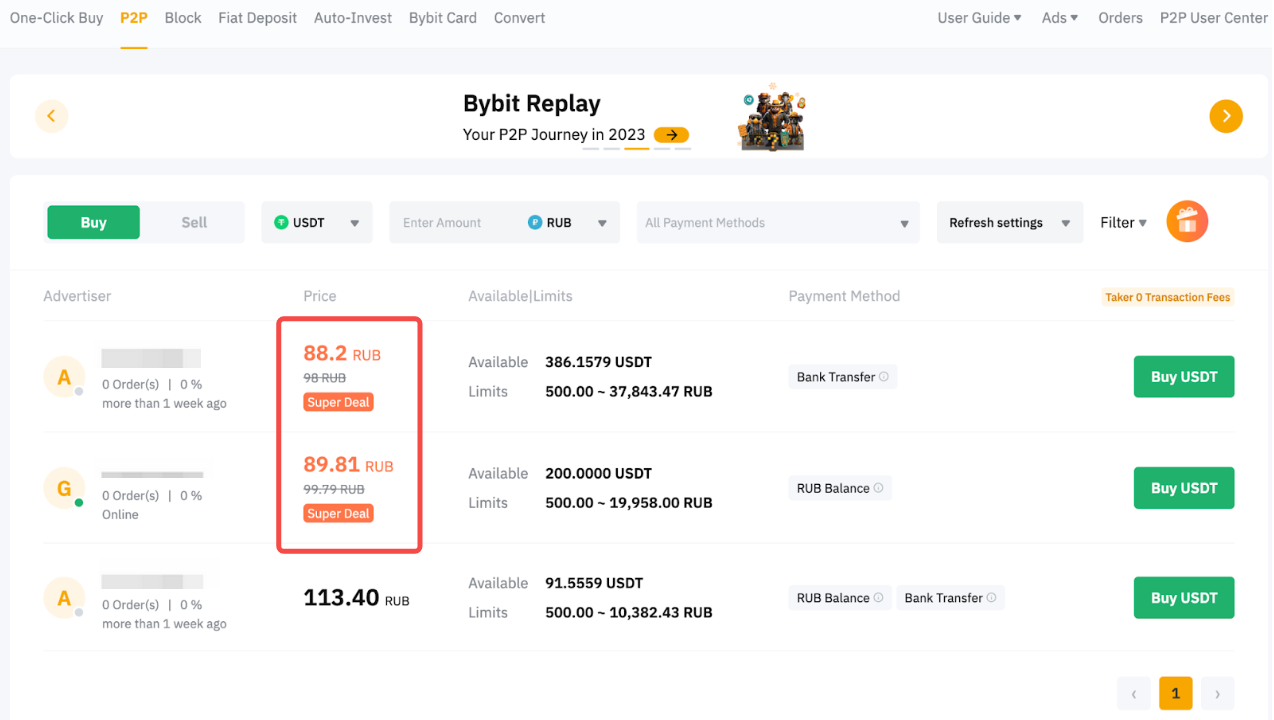The image size is (1274, 720).
Task: Click the banner previous arrow icon
Action: (51, 116)
